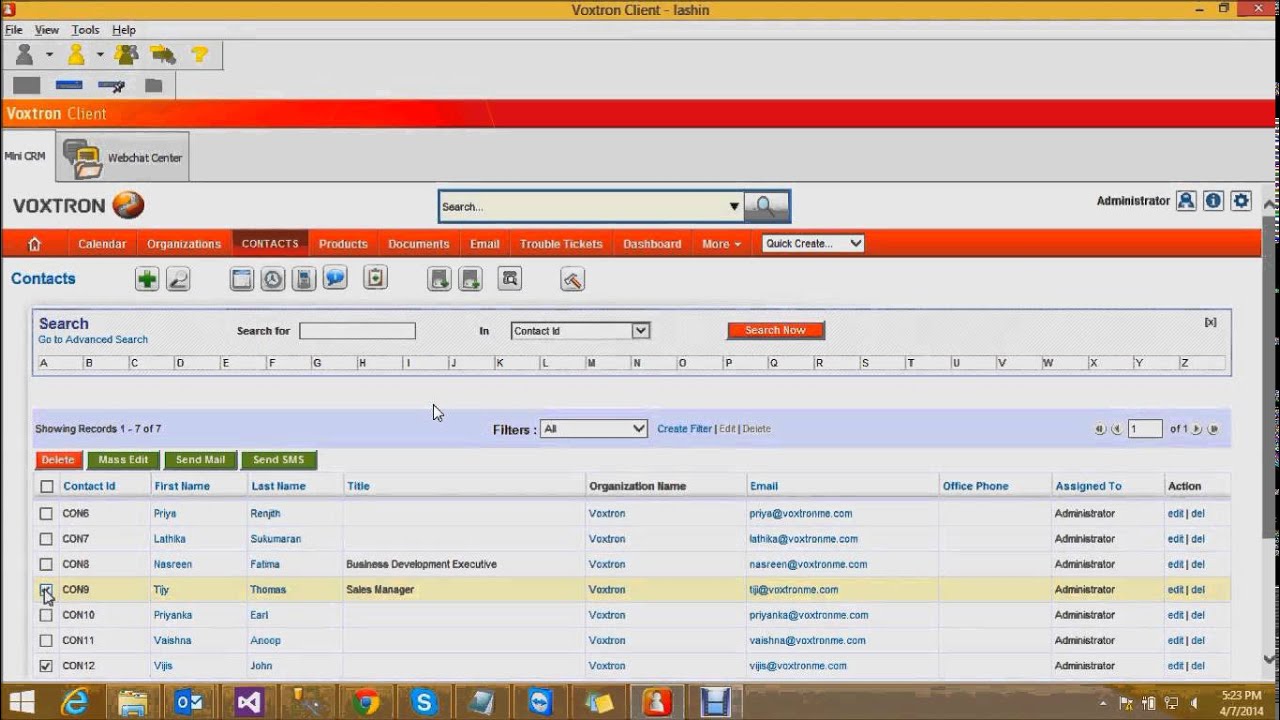
Task: Open the Trouble Tickets tab
Action: tap(561, 244)
